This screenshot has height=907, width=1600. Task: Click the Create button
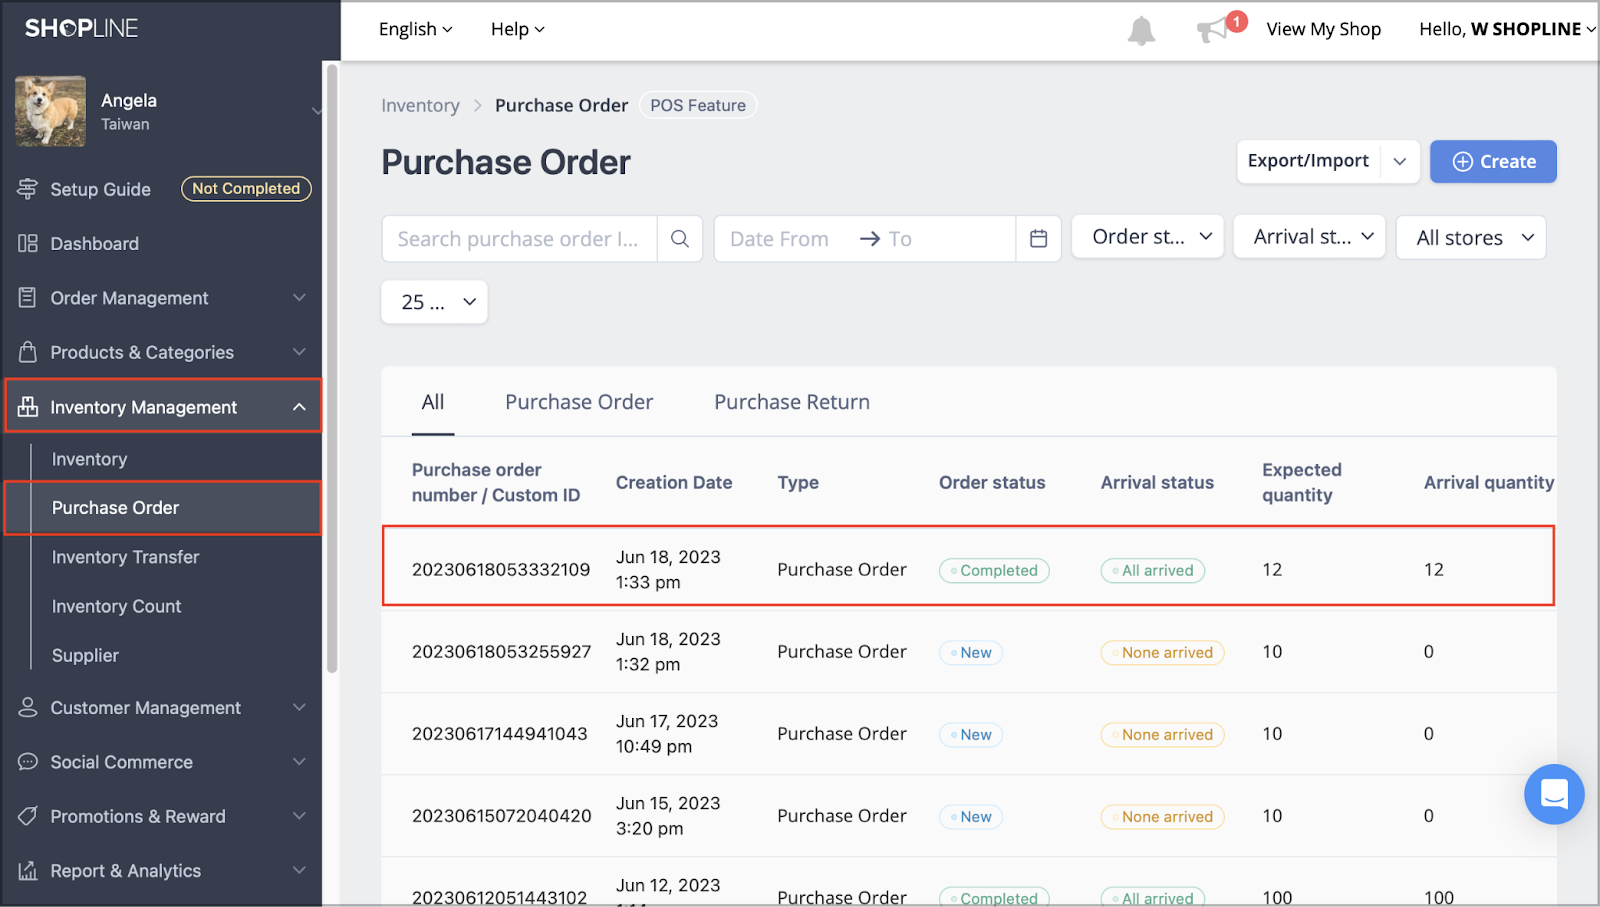coord(1492,161)
